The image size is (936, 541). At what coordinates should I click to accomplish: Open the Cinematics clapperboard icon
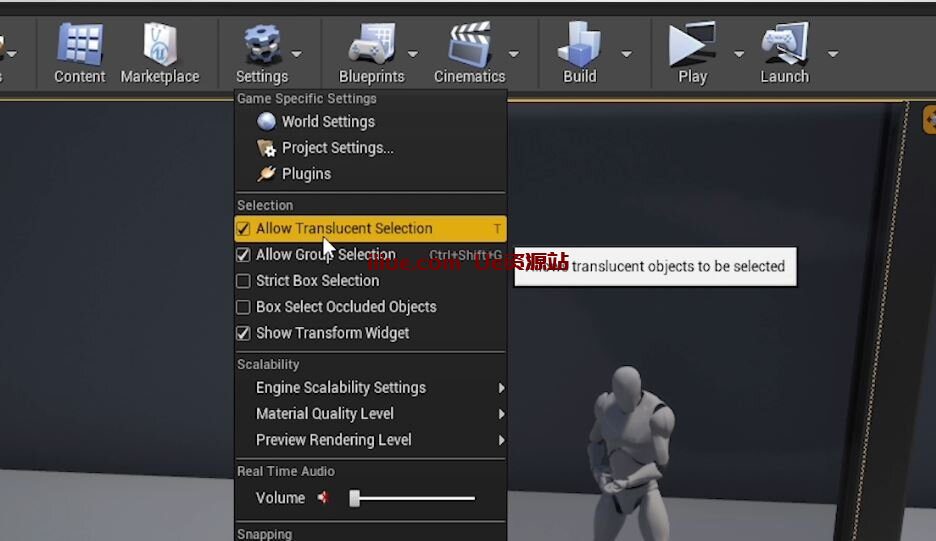click(469, 46)
